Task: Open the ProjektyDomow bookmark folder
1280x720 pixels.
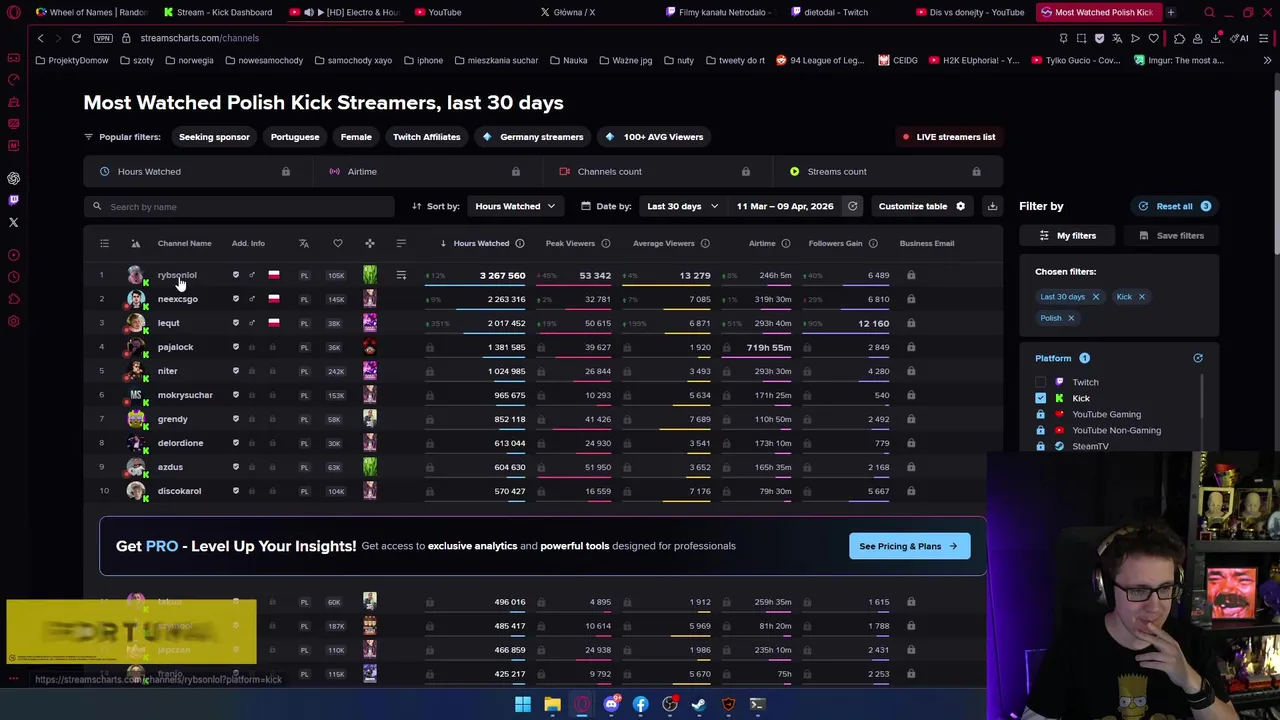Action: (x=72, y=60)
